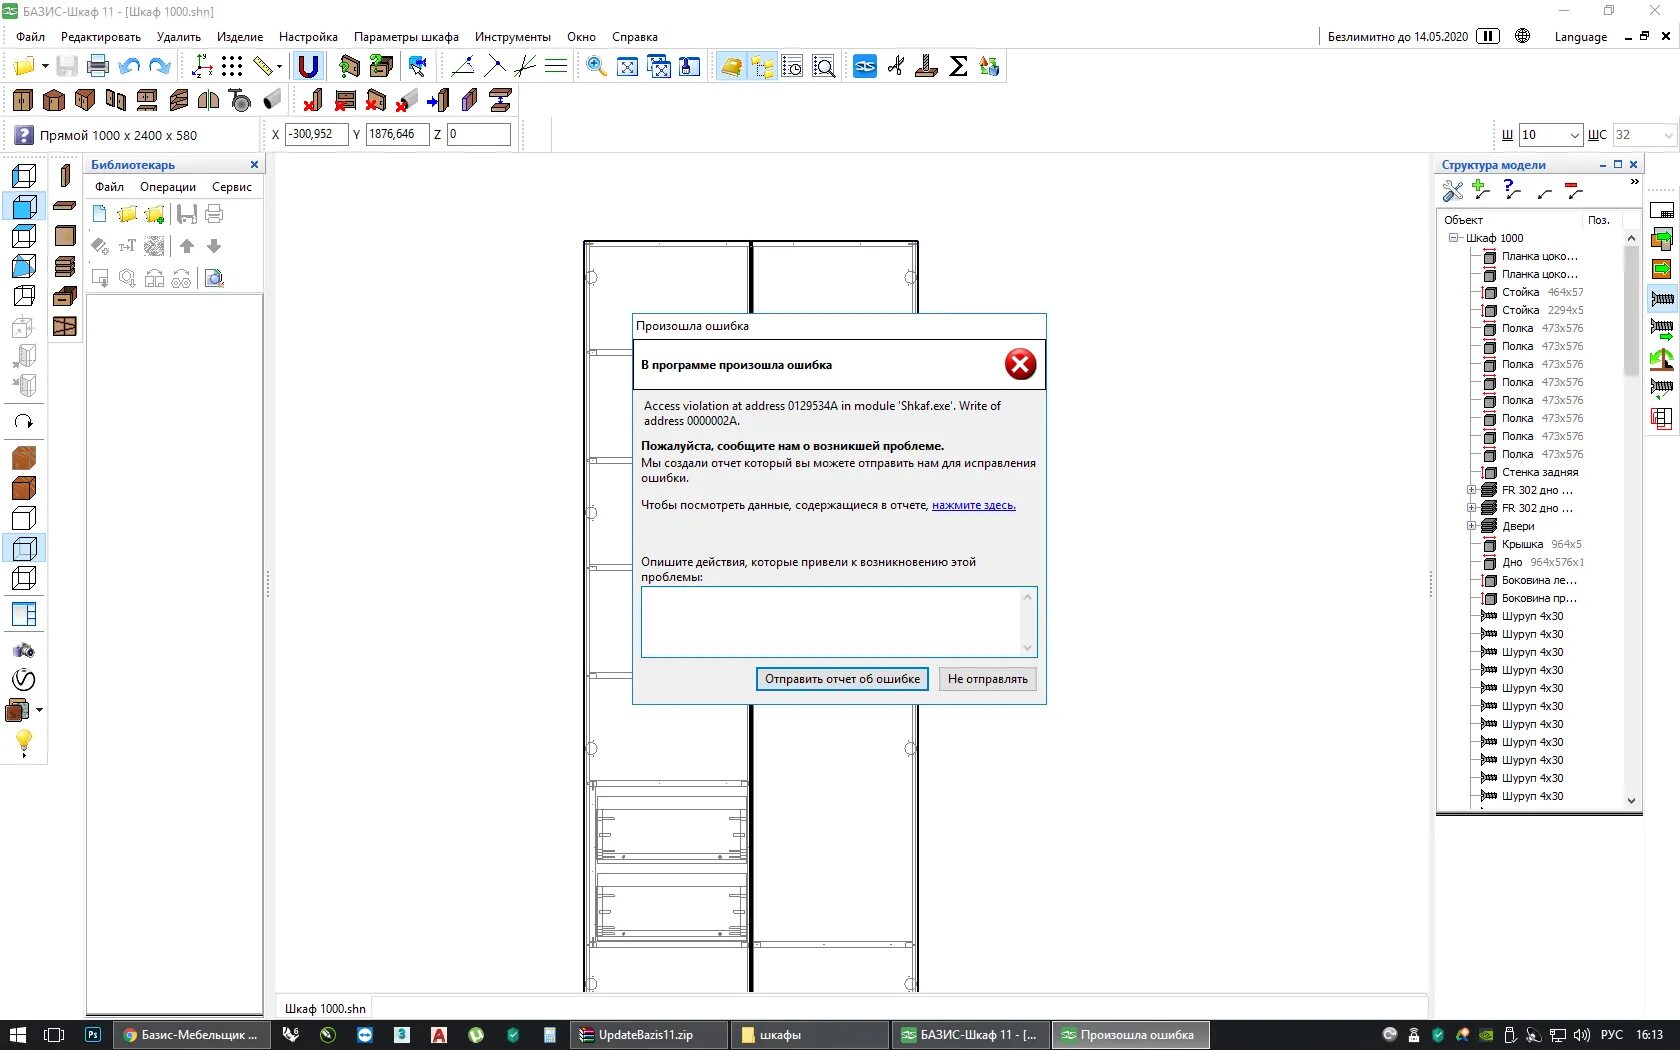
Task: Click the metal tube rod icon
Action: tap(271, 100)
